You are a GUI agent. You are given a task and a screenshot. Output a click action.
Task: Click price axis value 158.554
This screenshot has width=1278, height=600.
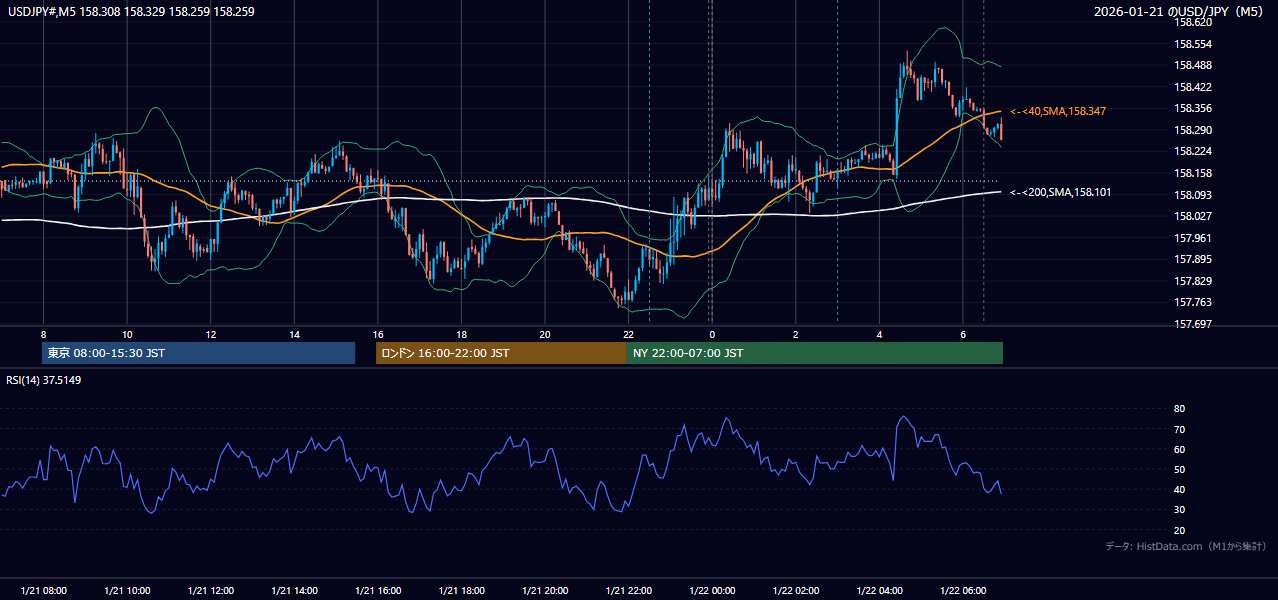[x=1192, y=44]
